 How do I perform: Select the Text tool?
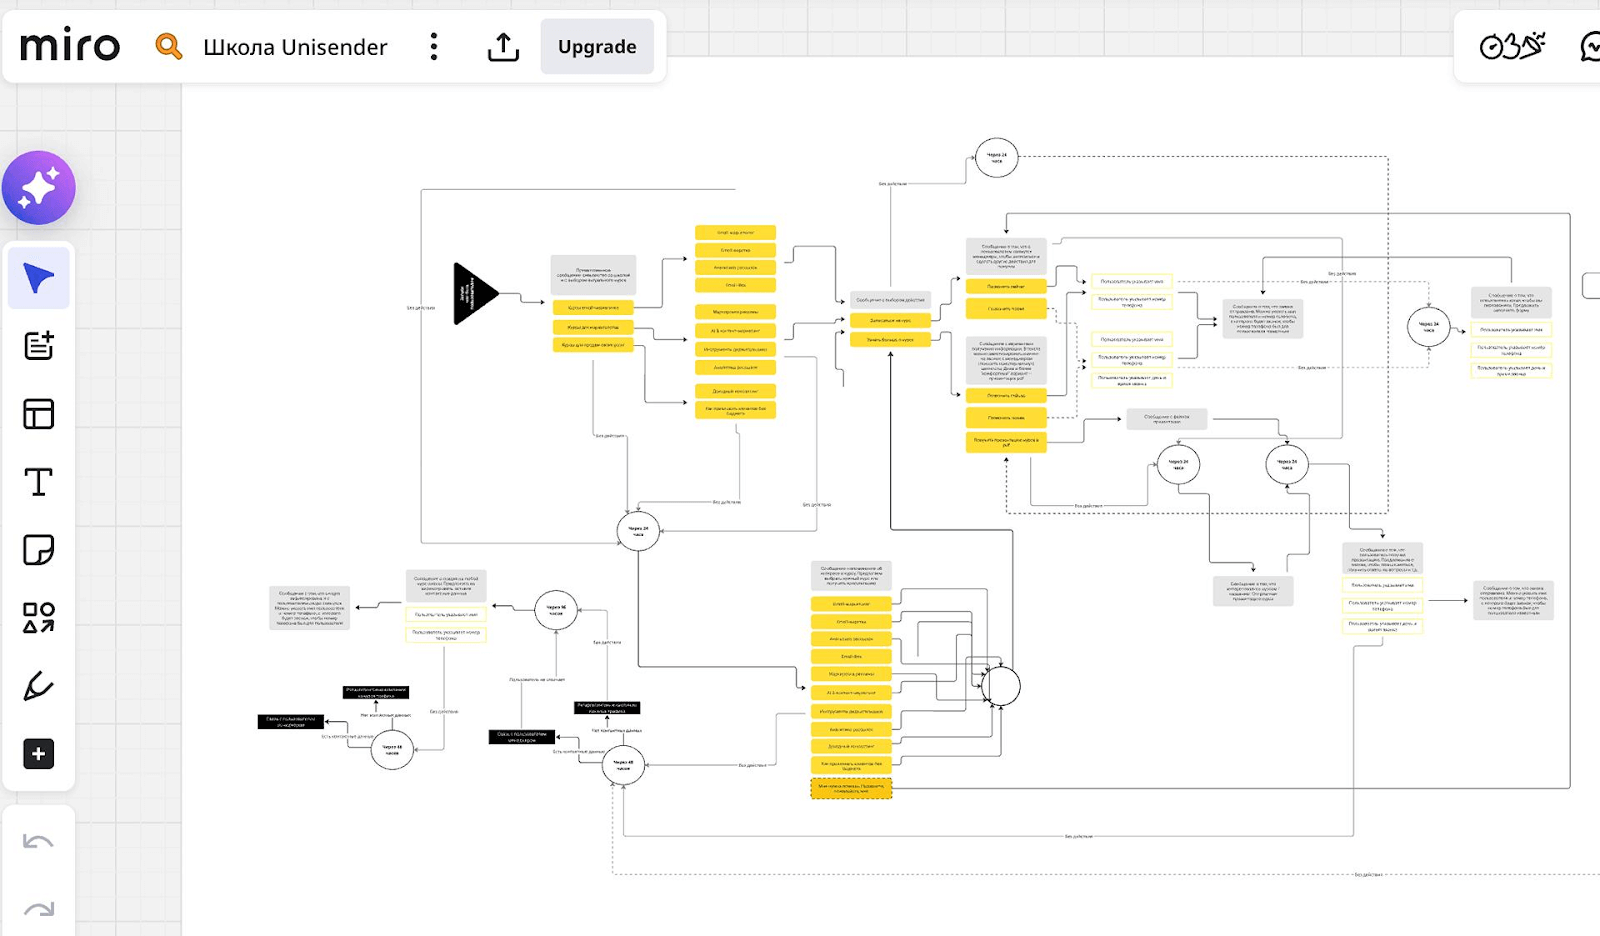coord(39,482)
